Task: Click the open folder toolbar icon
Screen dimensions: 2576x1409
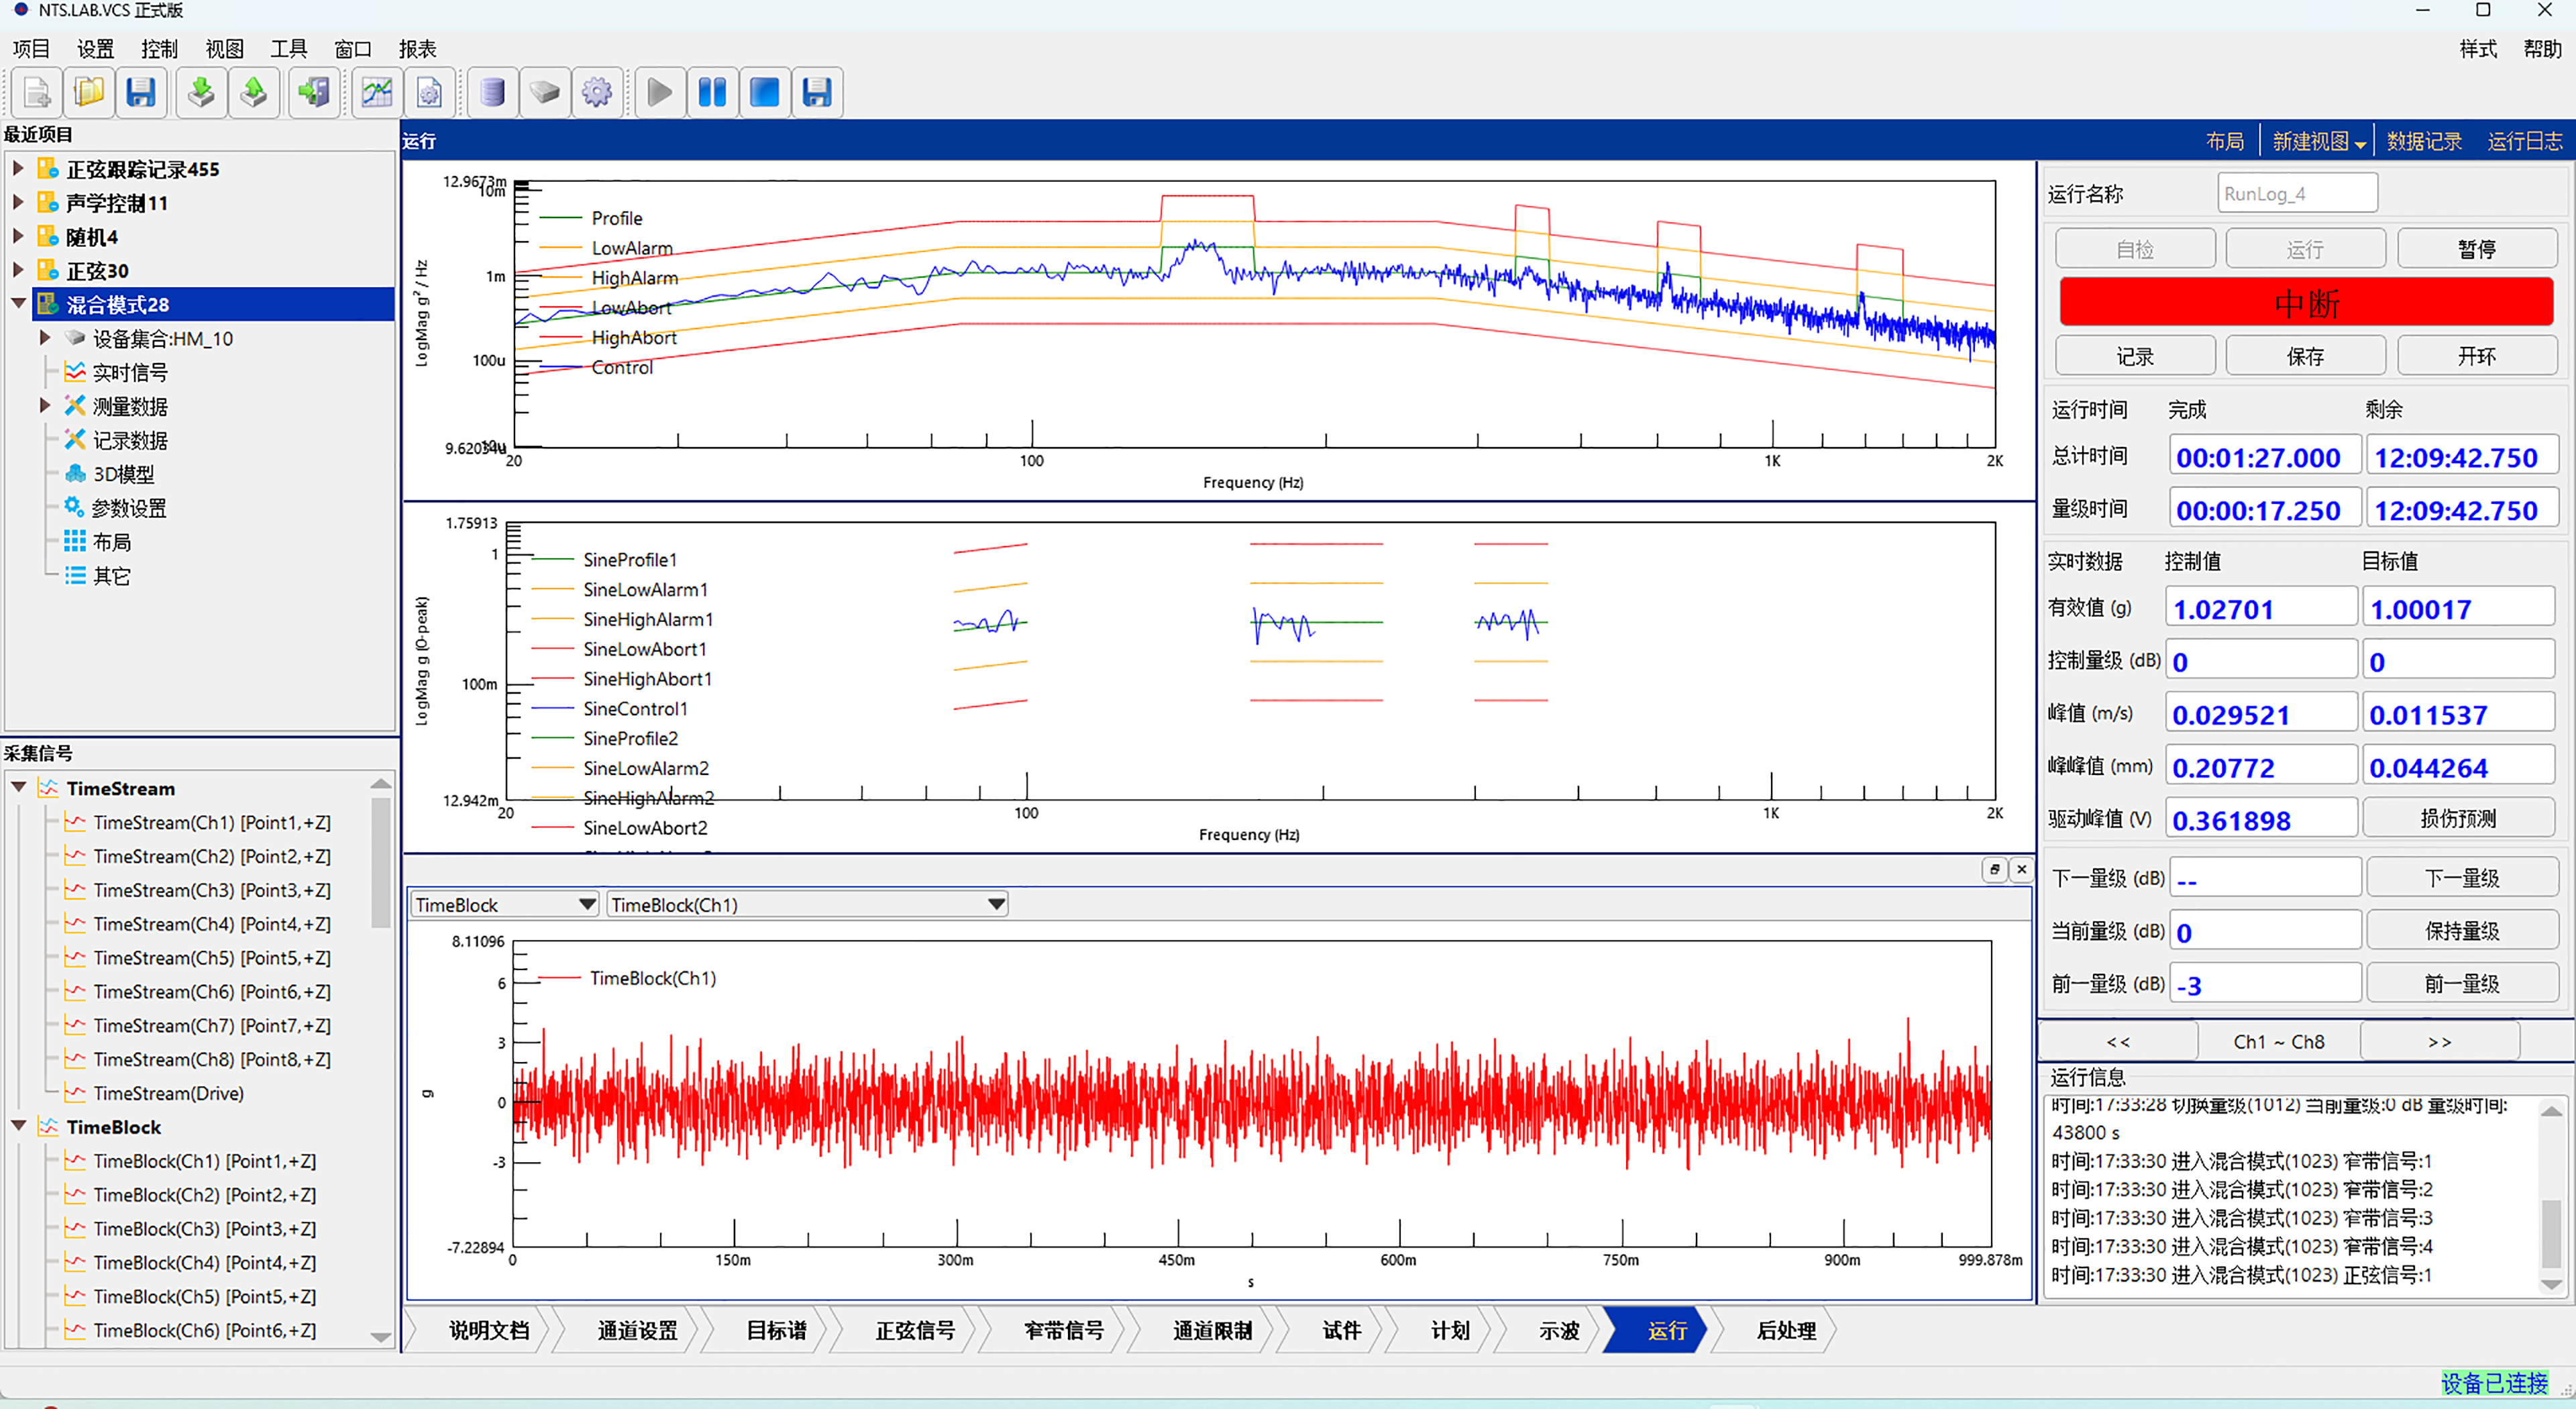Action: pos(89,93)
